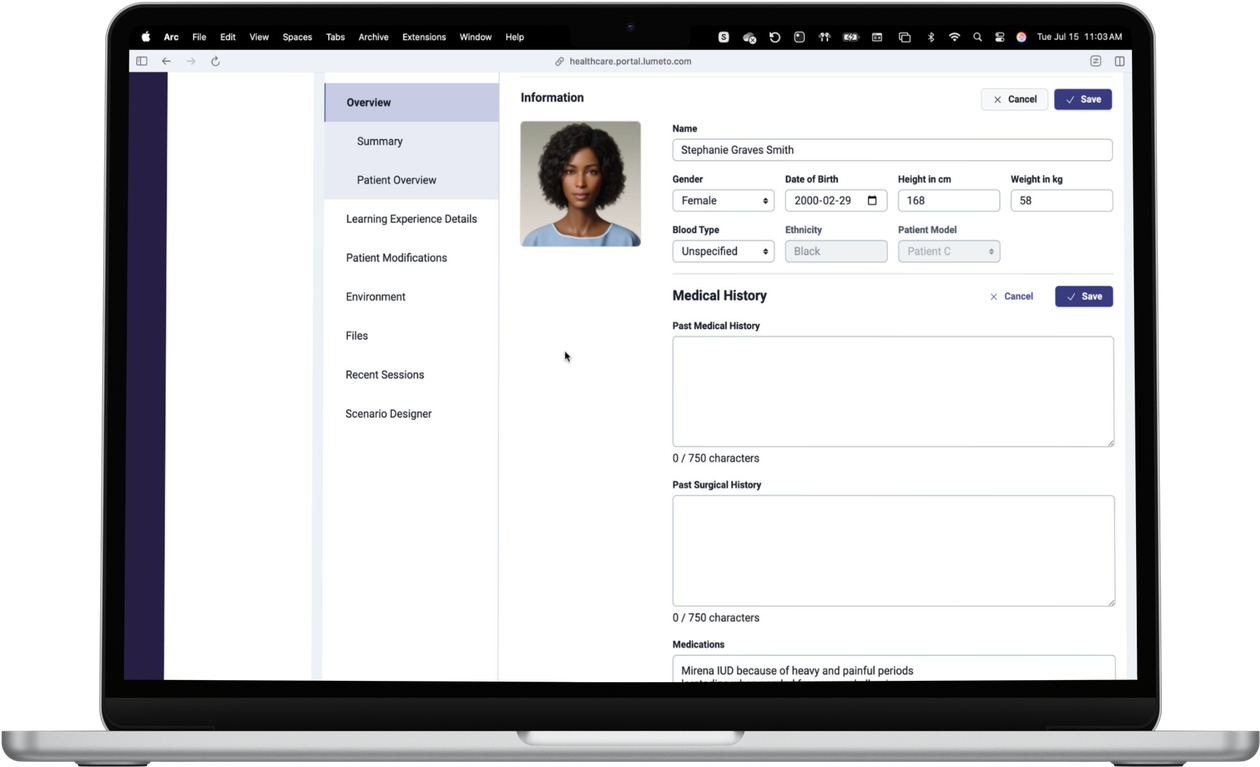Click the cloud sync error icon
The width and height of the screenshot is (1260, 767).
tap(749, 37)
